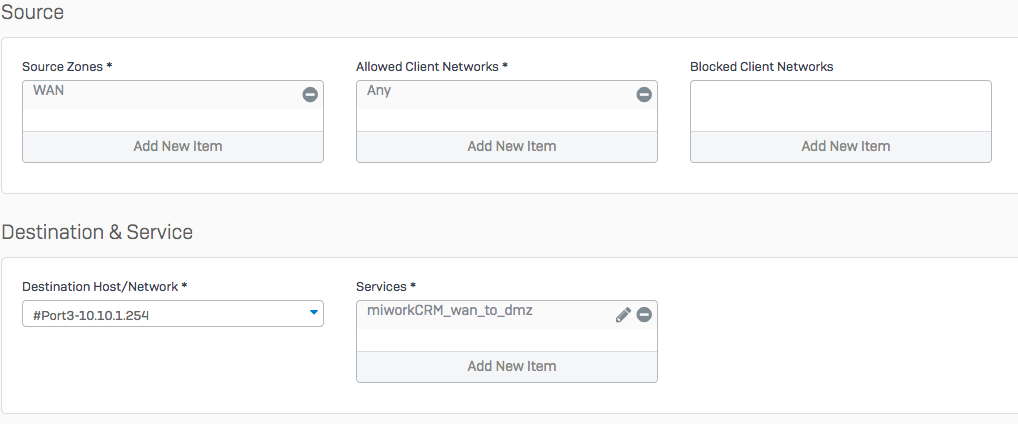Click the empty Blocked Client Networks list box
Viewport: 1018px width, 424px height.
pyautogui.click(x=841, y=106)
